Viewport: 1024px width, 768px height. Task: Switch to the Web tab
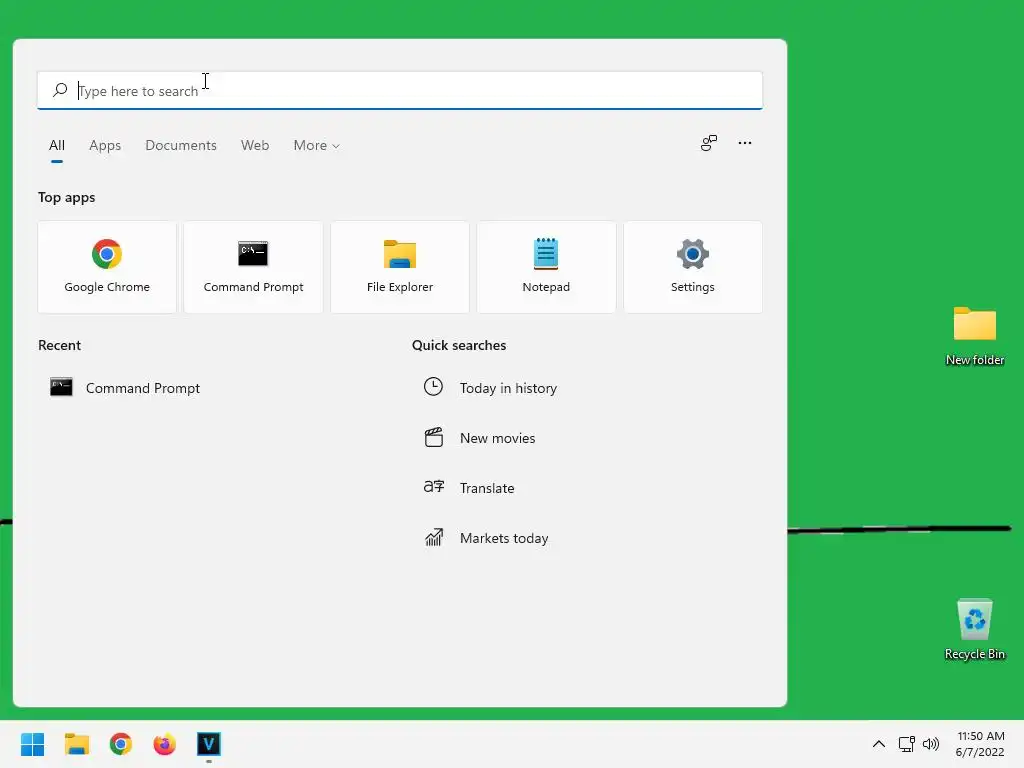point(255,145)
